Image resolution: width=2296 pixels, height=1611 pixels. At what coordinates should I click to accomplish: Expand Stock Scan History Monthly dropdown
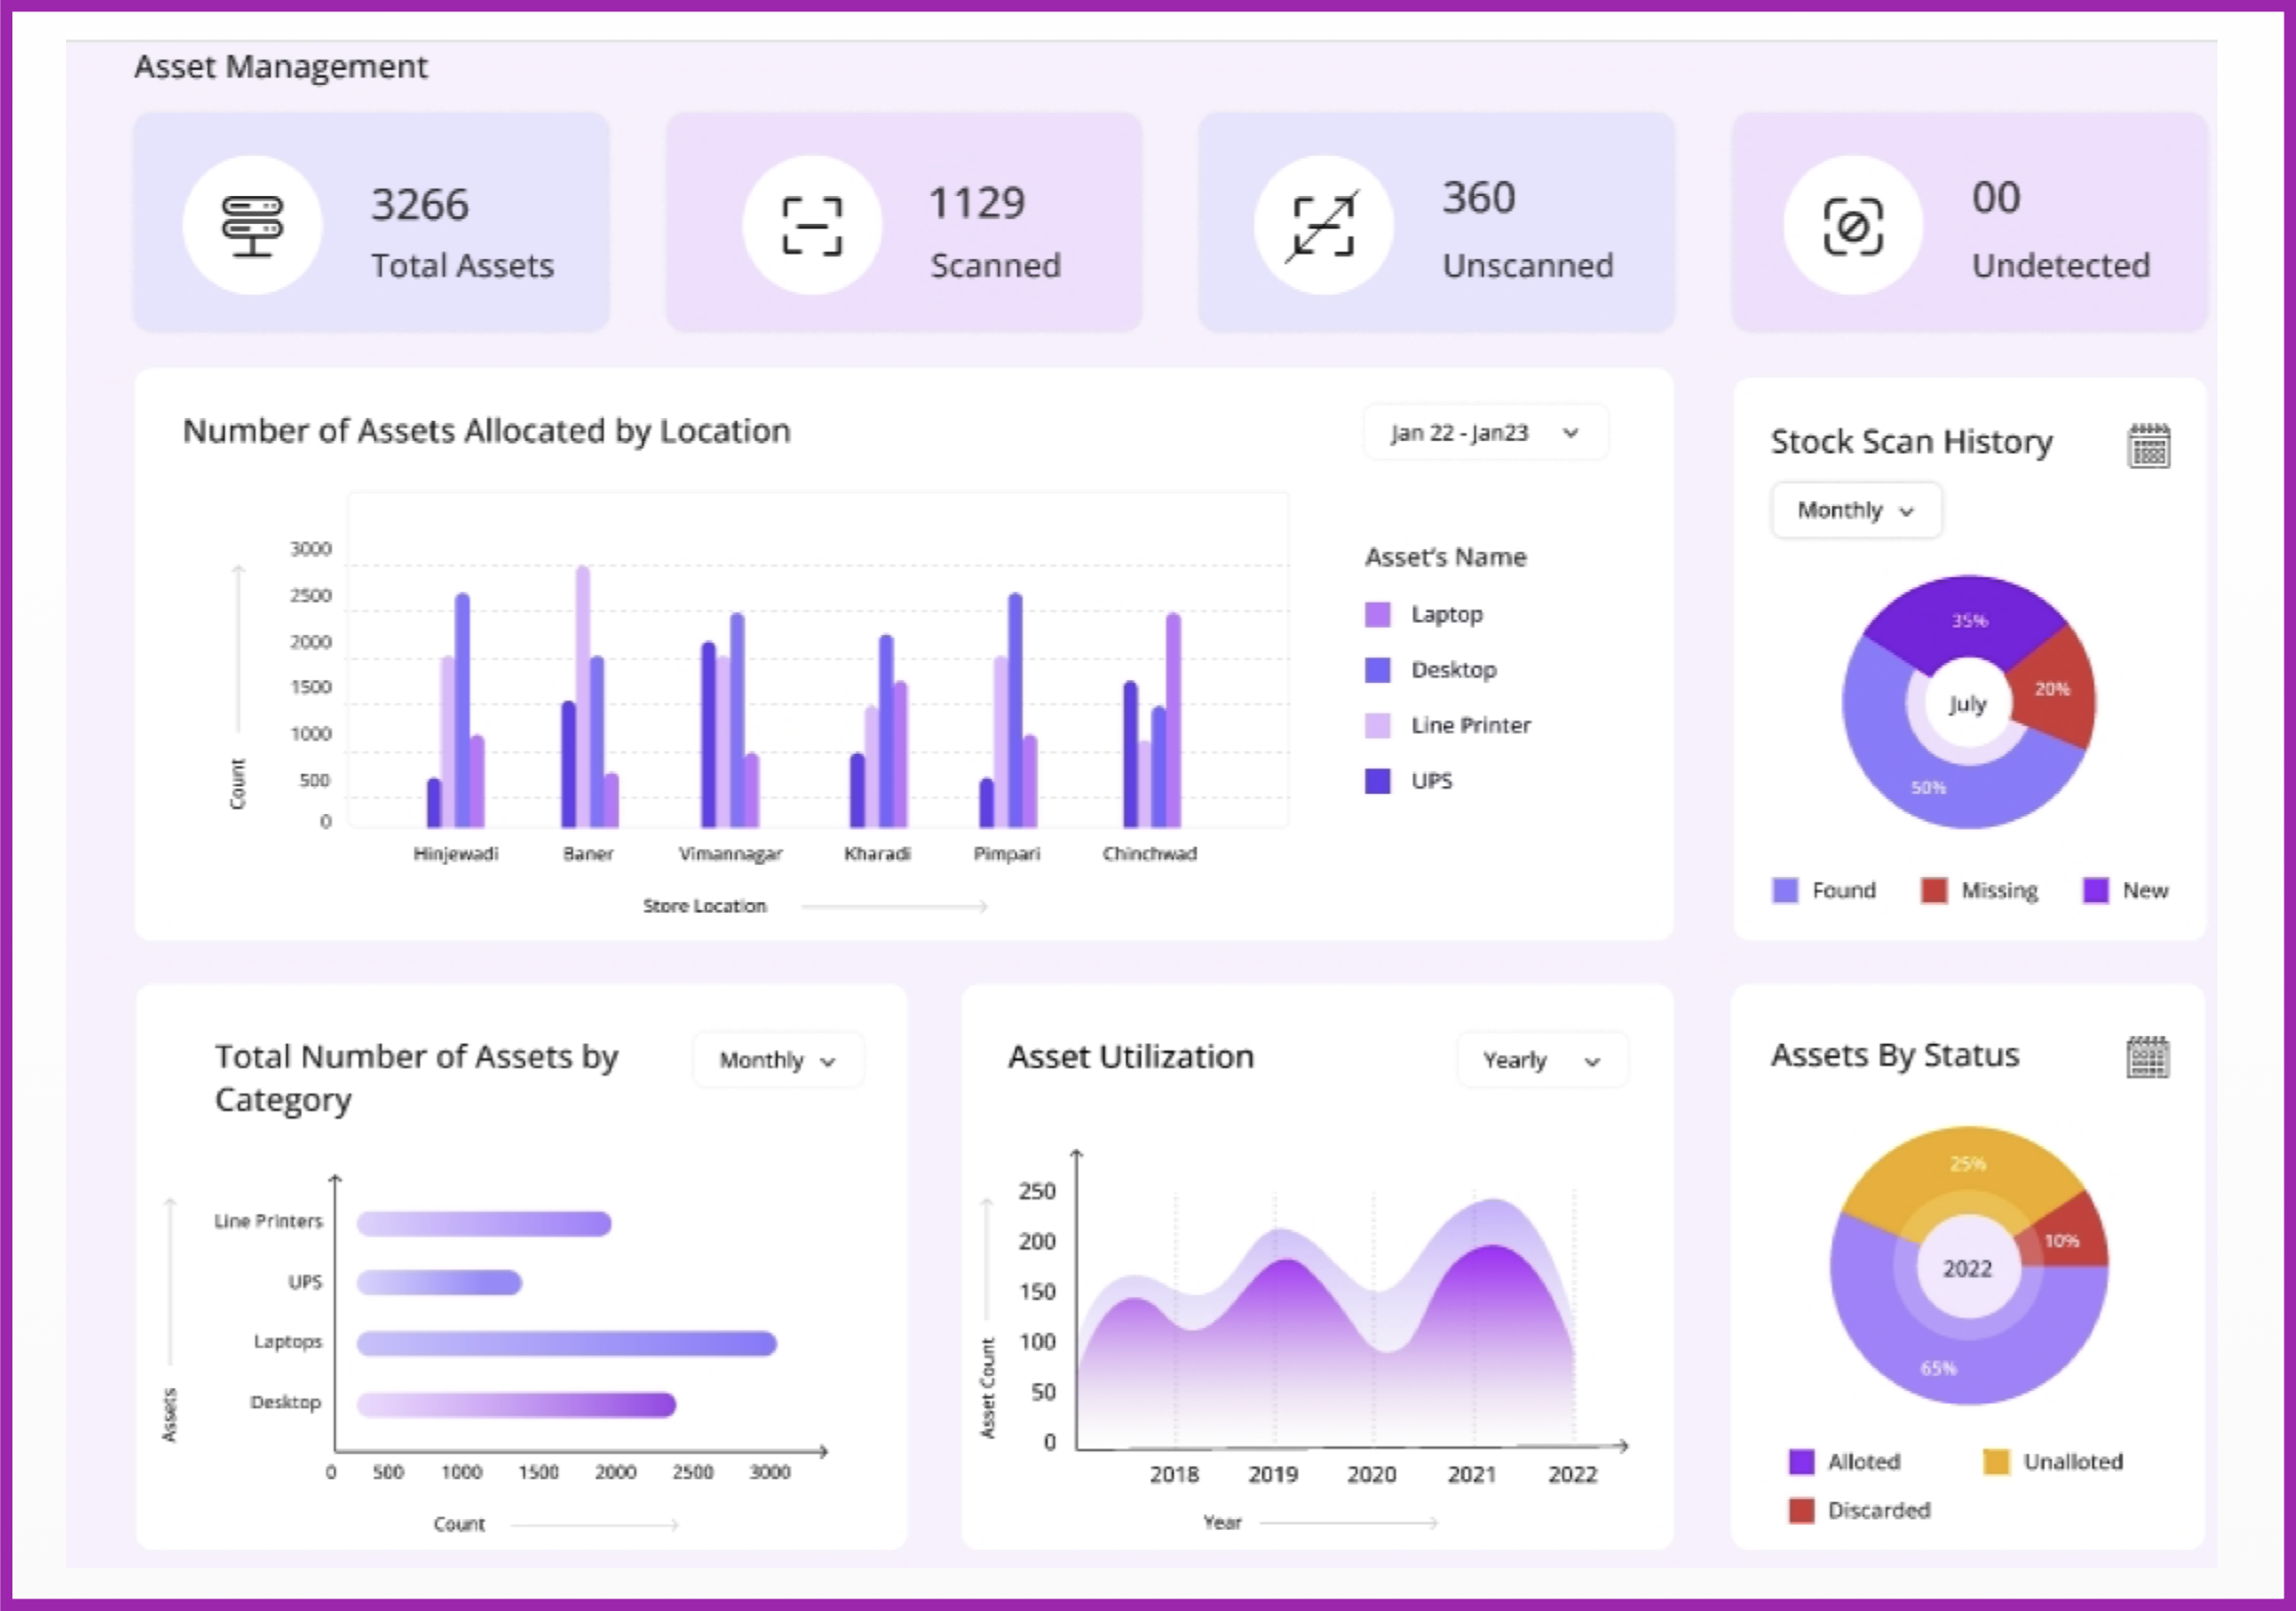click(x=1855, y=511)
